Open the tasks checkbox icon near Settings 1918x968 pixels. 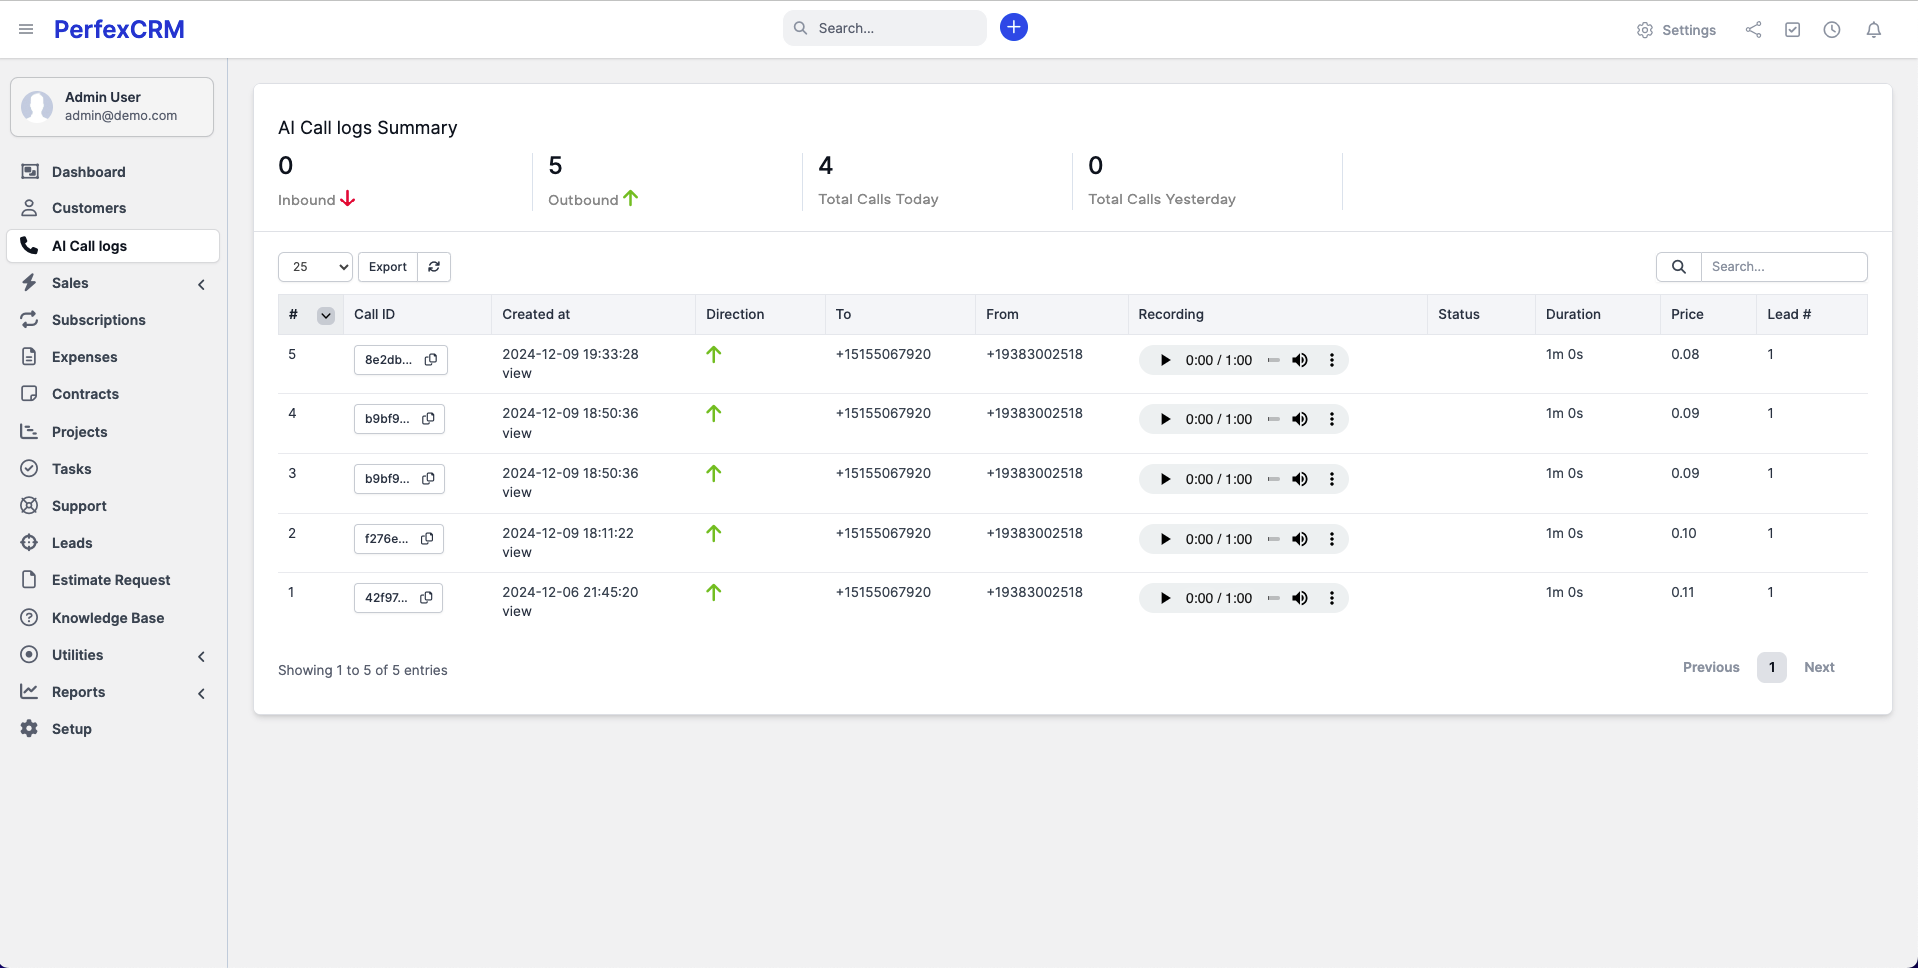click(x=1792, y=29)
